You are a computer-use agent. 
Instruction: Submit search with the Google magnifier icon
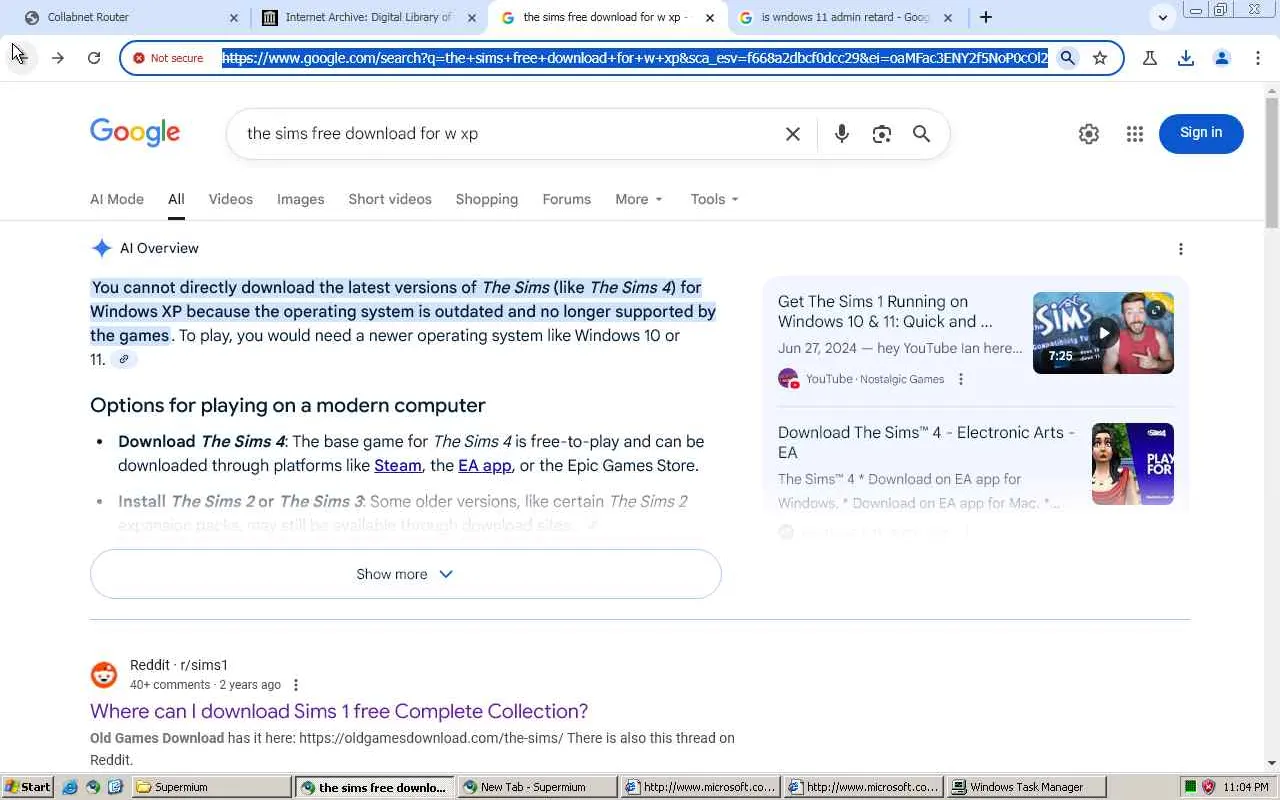(x=922, y=134)
